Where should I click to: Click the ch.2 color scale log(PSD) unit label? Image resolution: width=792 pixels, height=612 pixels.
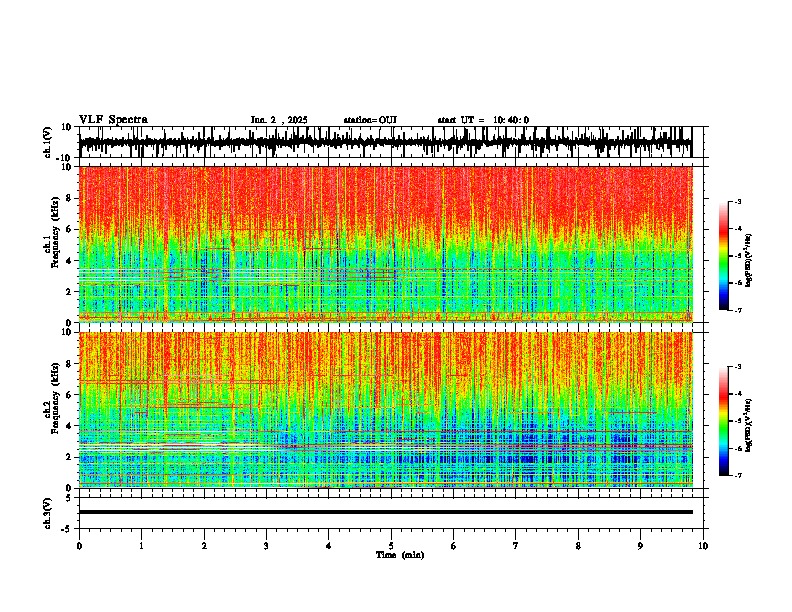749,426
